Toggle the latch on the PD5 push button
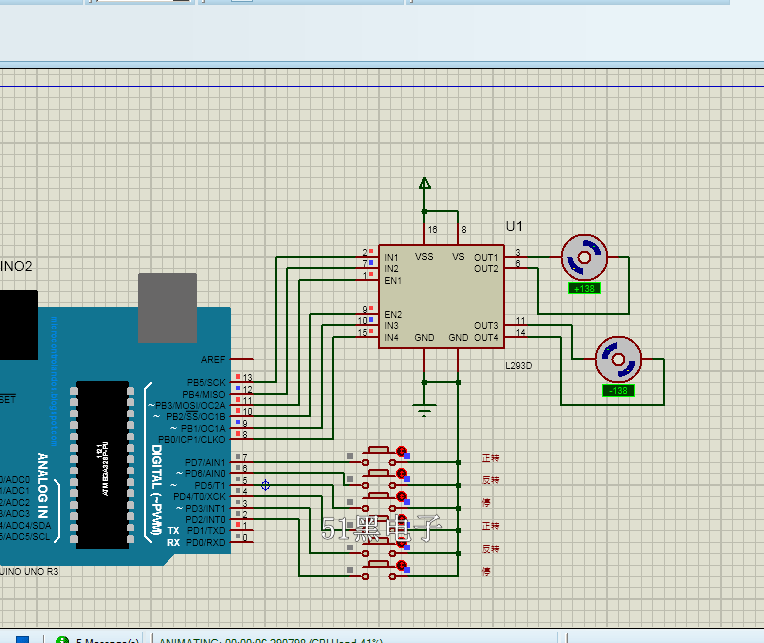 pyautogui.click(x=401, y=496)
